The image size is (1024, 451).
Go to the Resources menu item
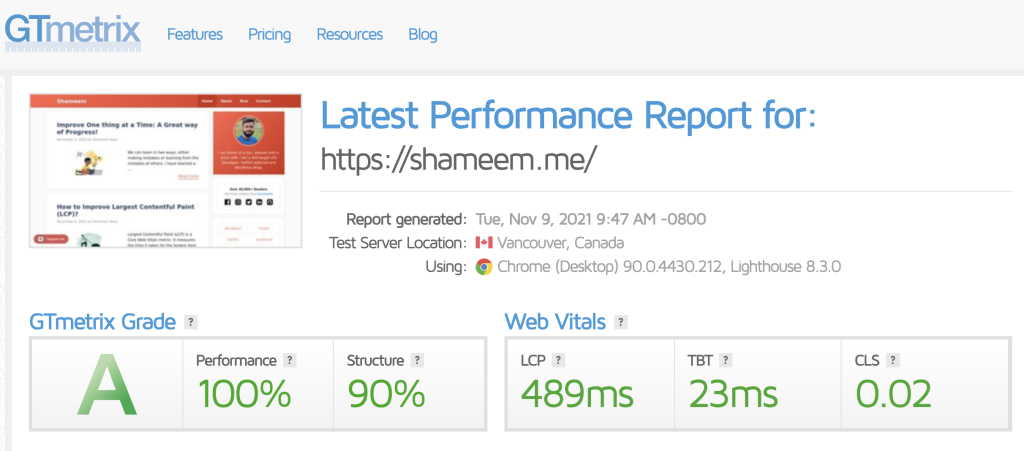point(350,34)
